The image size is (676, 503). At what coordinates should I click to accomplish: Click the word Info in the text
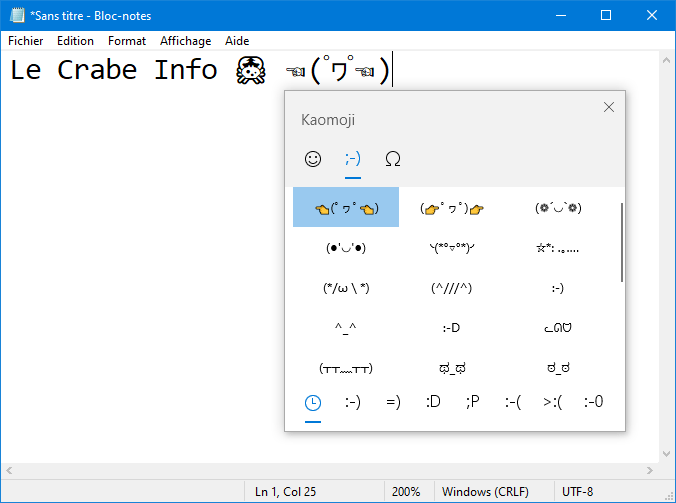186,70
